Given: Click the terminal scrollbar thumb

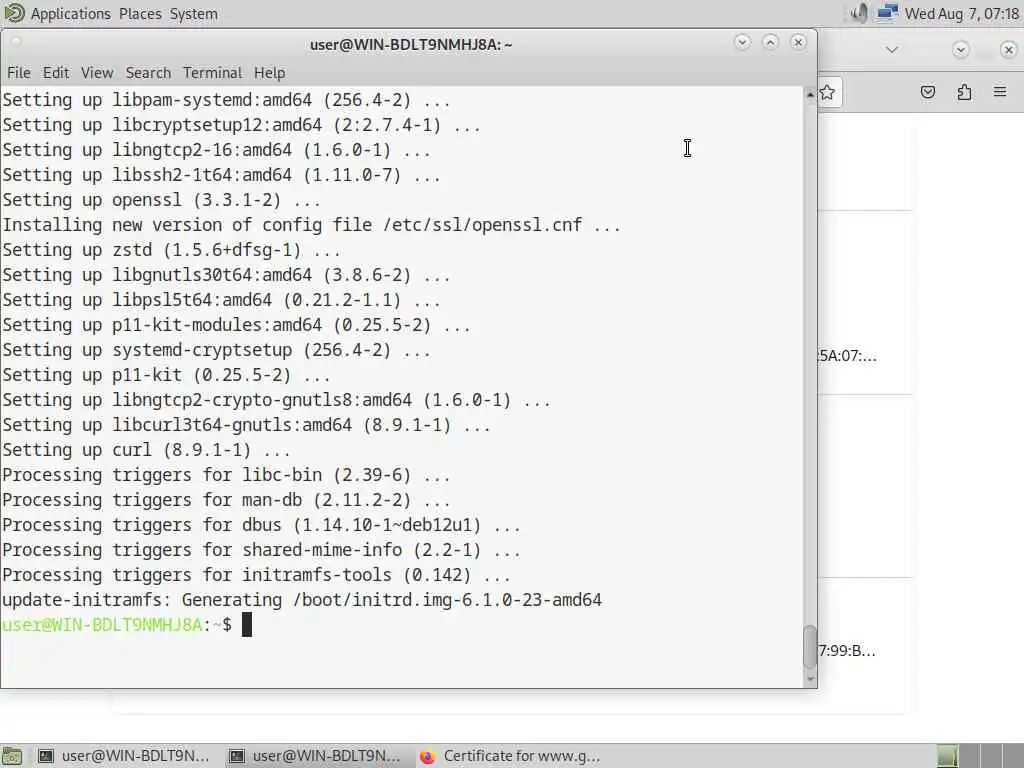Looking at the screenshot, I should pyautogui.click(x=810, y=647).
